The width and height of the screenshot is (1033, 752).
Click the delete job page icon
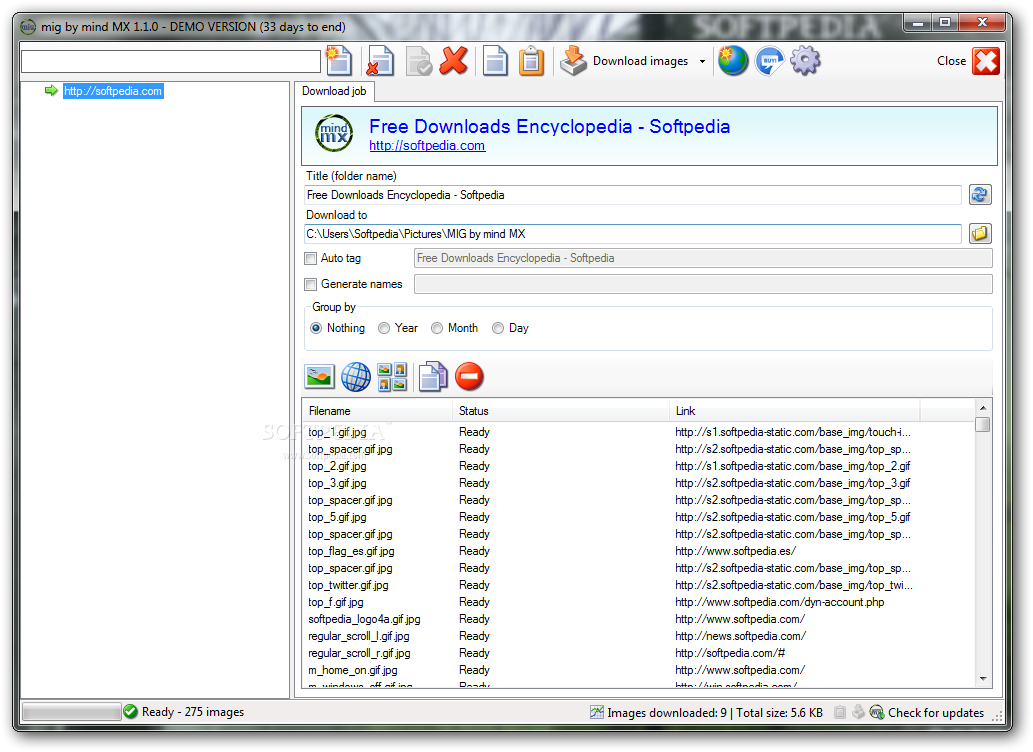(x=380, y=61)
